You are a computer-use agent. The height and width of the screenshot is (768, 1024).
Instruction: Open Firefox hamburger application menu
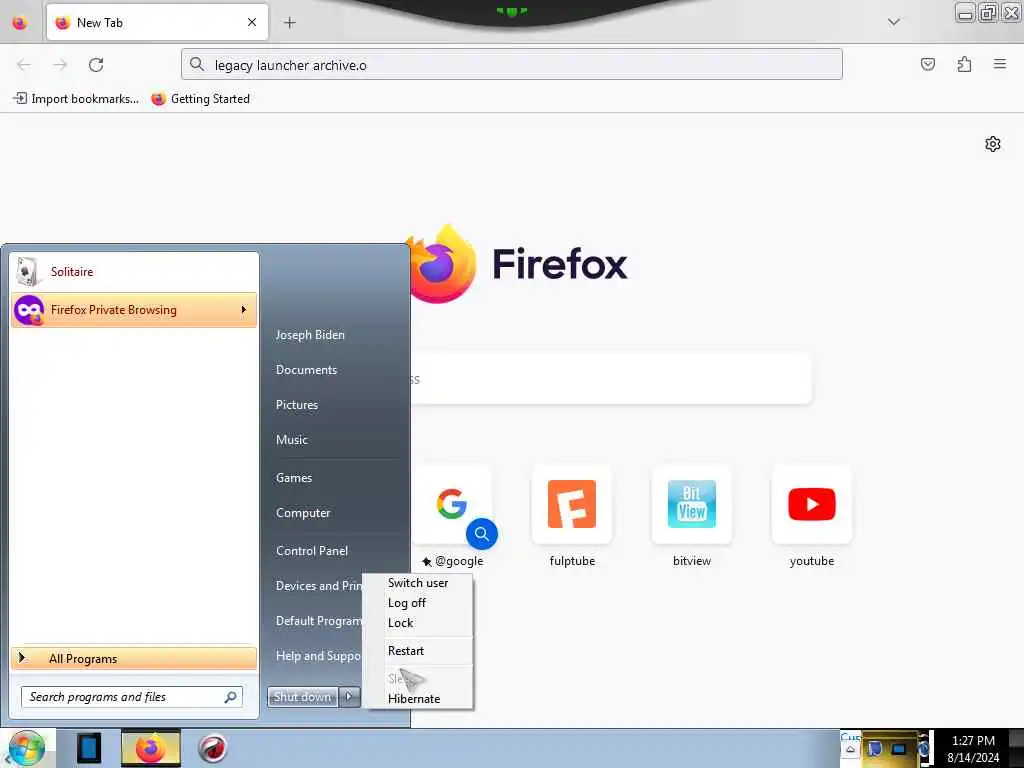[x=1000, y=64]
